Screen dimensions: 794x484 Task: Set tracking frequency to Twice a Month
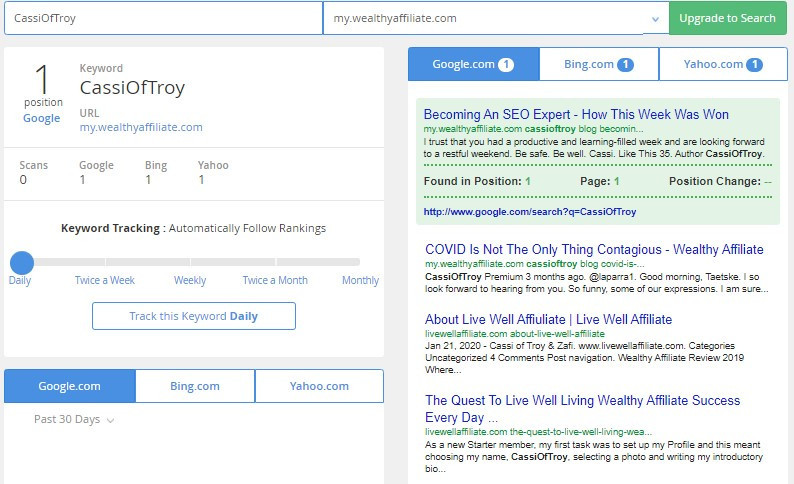click(275, 280)
